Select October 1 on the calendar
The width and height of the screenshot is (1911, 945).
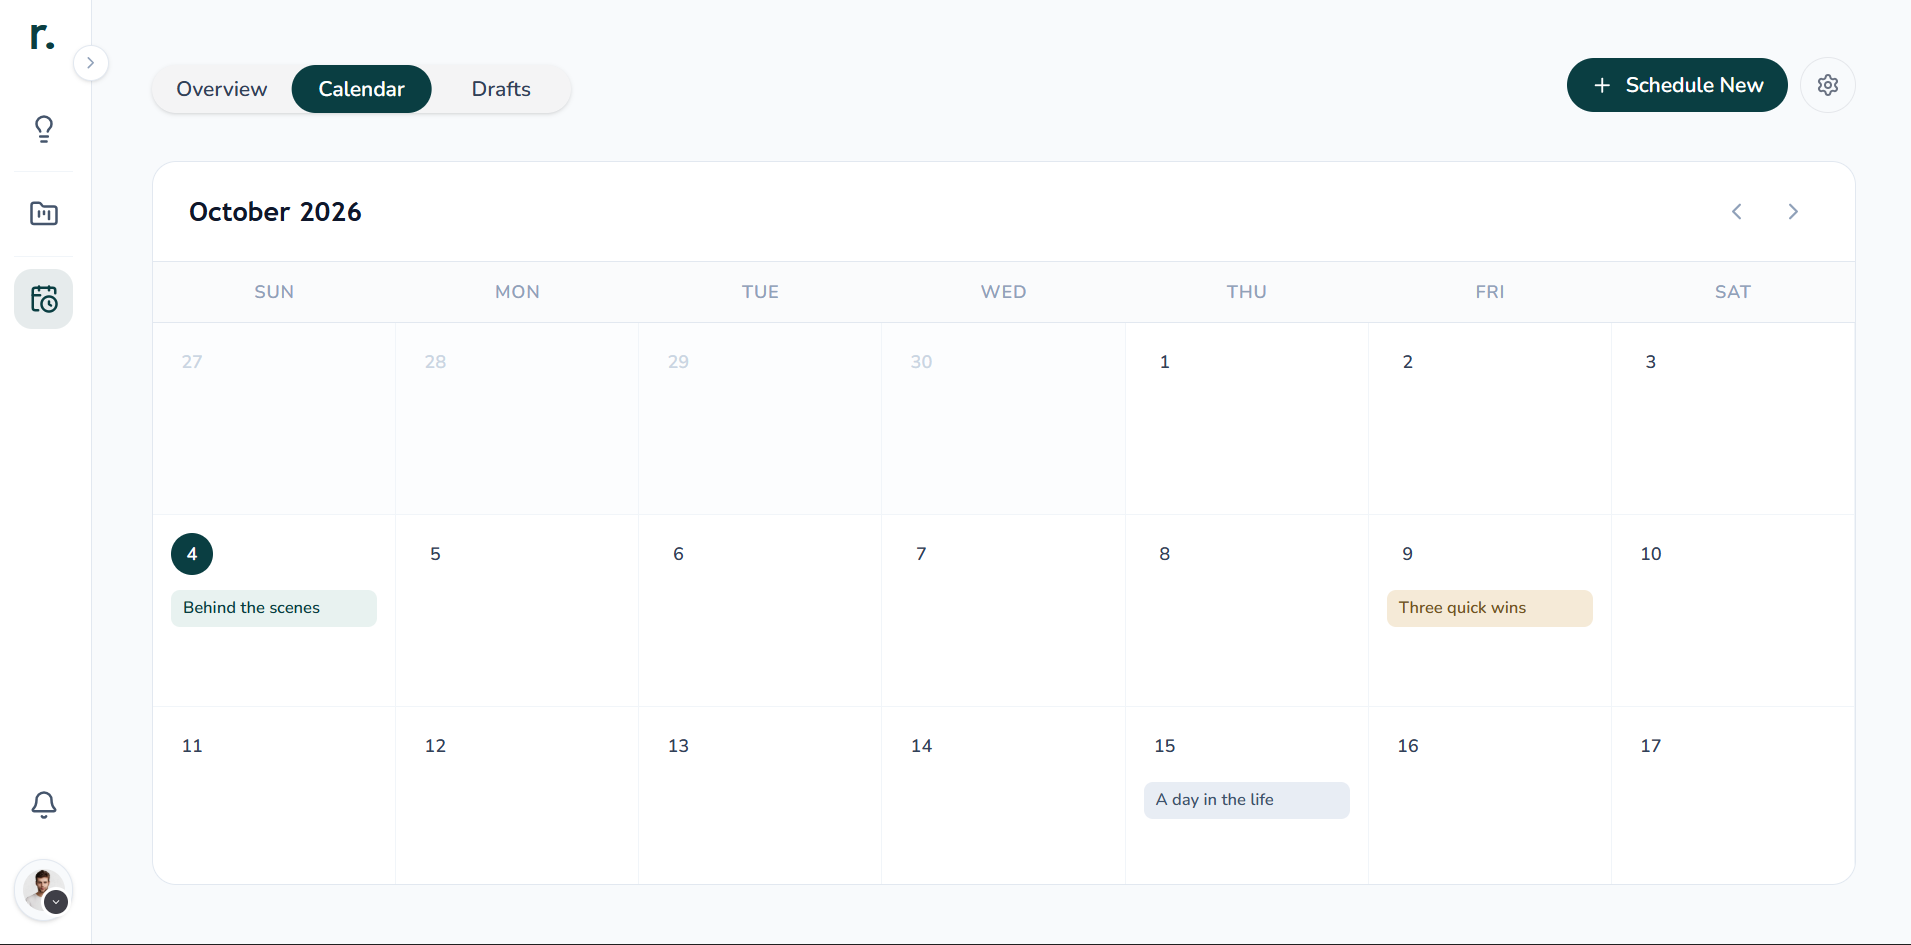coord(1165,362)
